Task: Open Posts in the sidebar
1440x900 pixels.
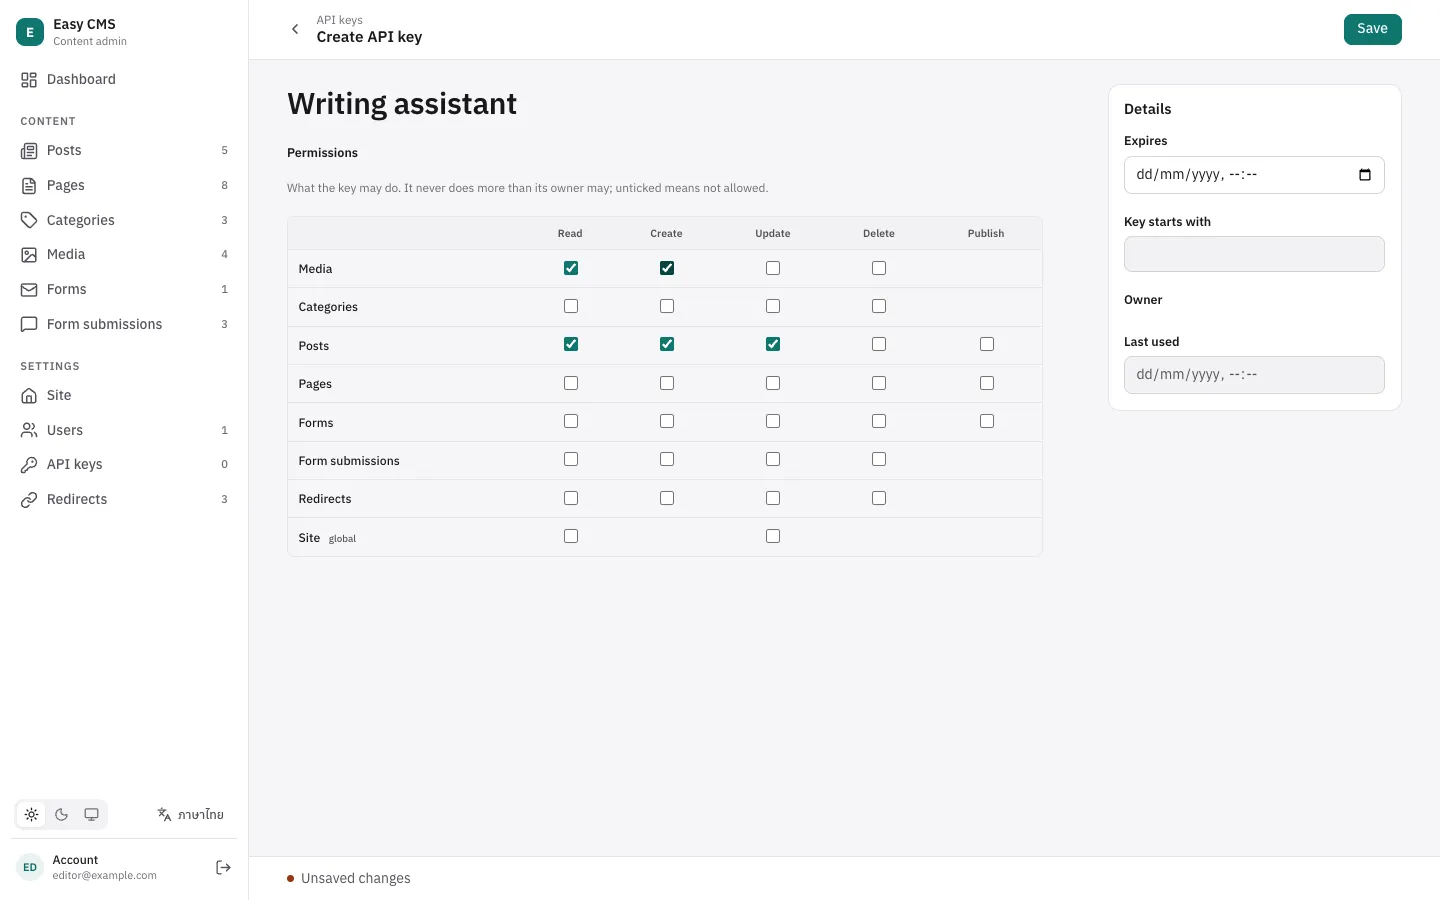Action: (124, 151)
